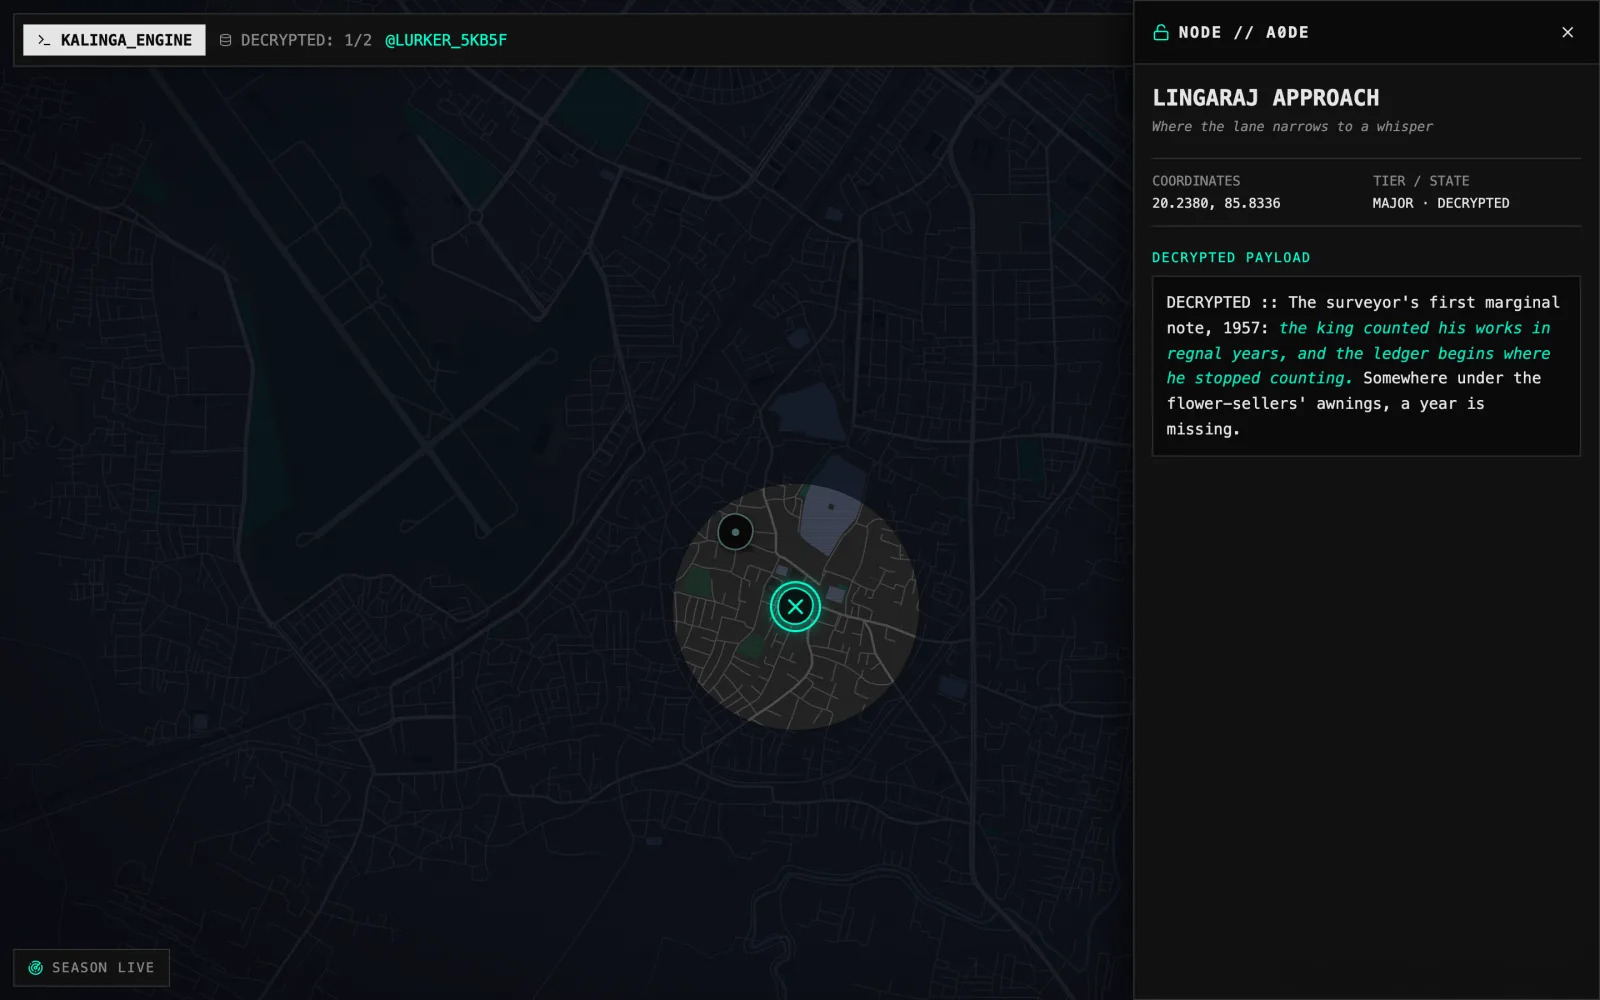Image resolution: width=1600 pixels, height=1000 pixels.
Task: Click the NODE // A0DE header label
Action: [1243, 32]
